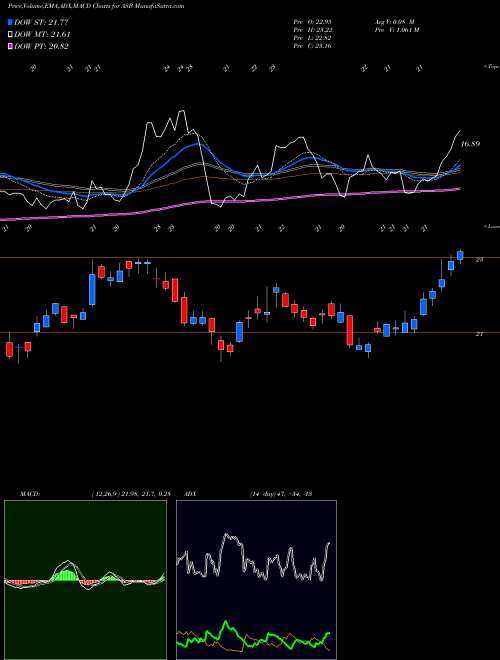Open the green MACD histogram panel
Image resolution: width=500 pixels, height=660 pixels.
point(85,580)
